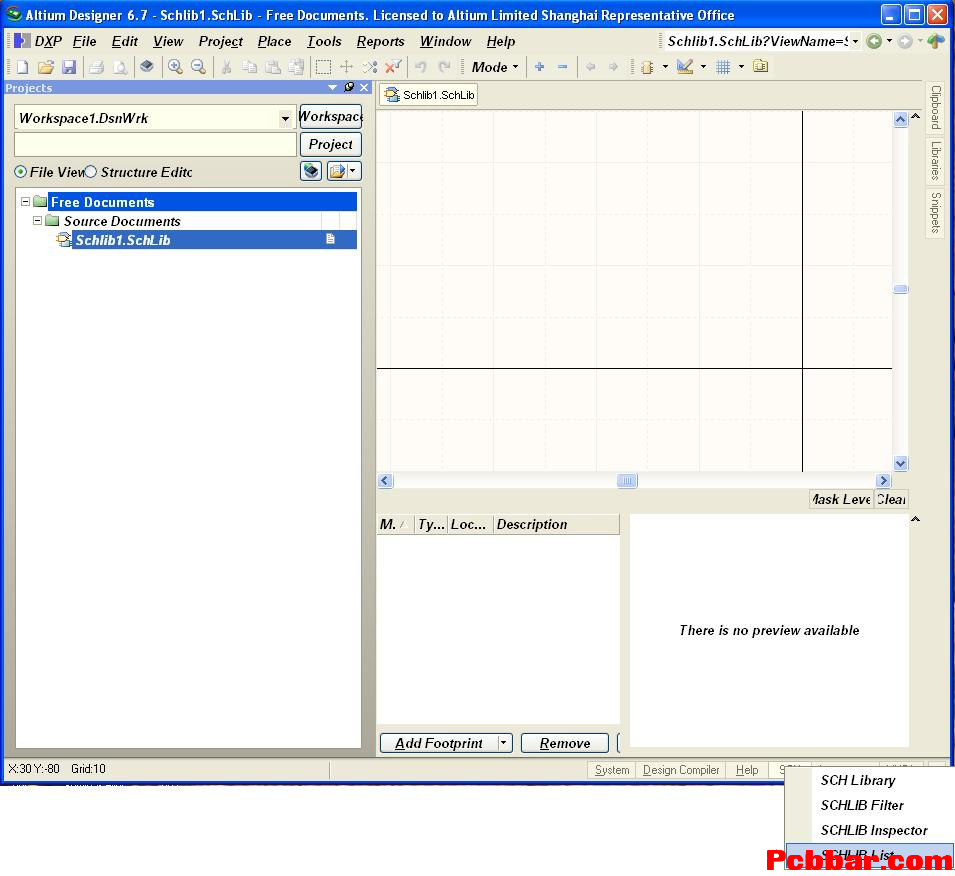
Task: Select the Structure Editor radio button
Action: click(91, 172)
